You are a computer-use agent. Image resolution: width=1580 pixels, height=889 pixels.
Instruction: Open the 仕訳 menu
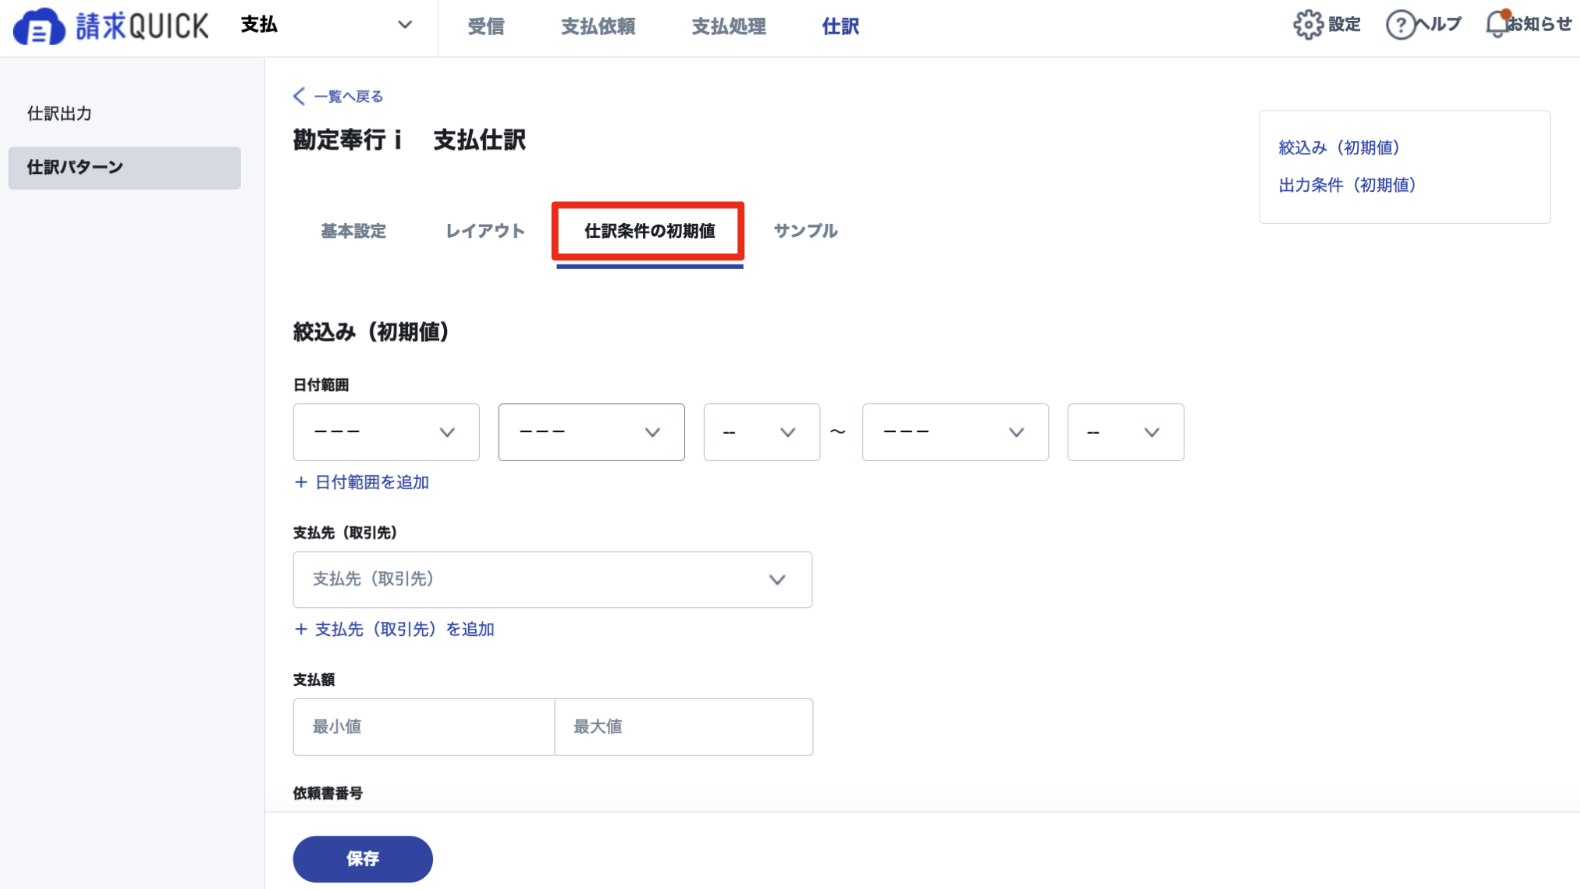pyautogui.click(x=841, y=27)
